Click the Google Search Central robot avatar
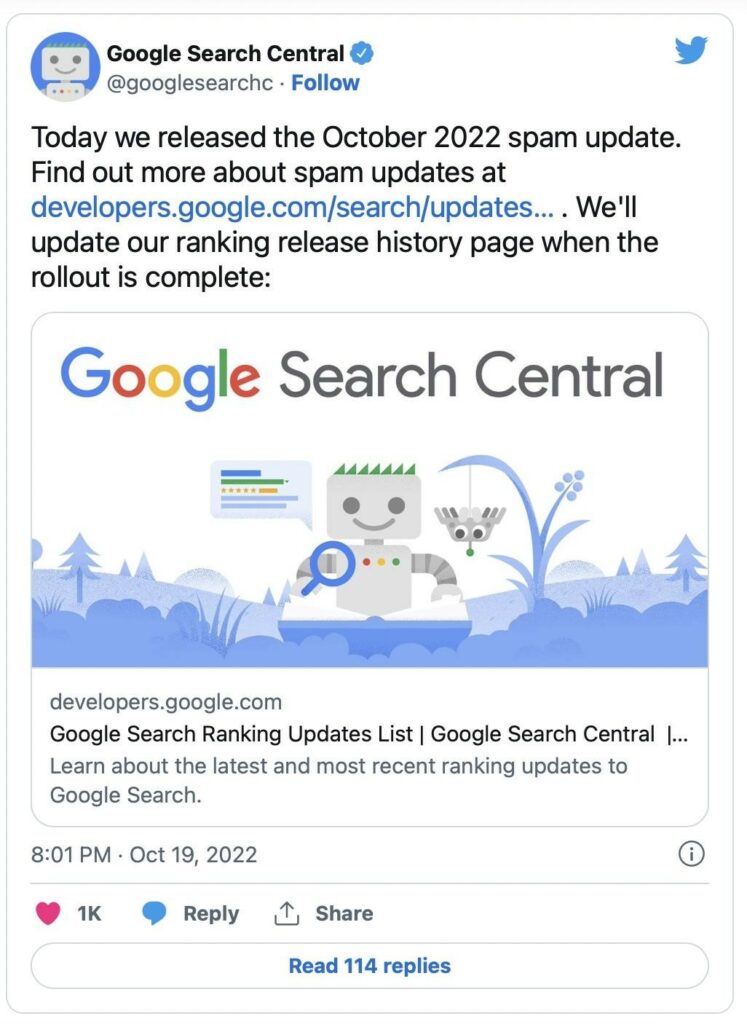 tap(63, 63)
